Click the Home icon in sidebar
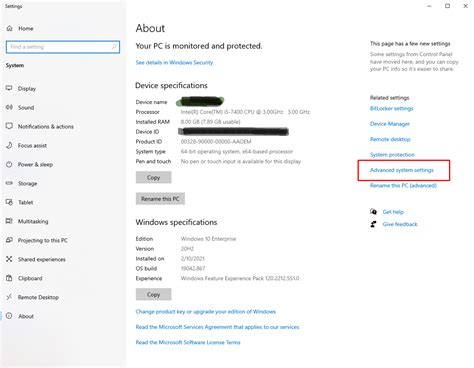The width and height of the screenshot is (474, 368). (10, 28)
